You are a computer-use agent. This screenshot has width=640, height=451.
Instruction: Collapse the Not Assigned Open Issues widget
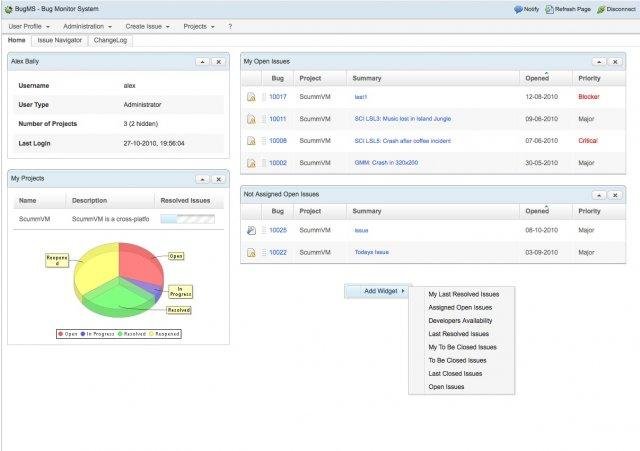(x=598, y=195)
